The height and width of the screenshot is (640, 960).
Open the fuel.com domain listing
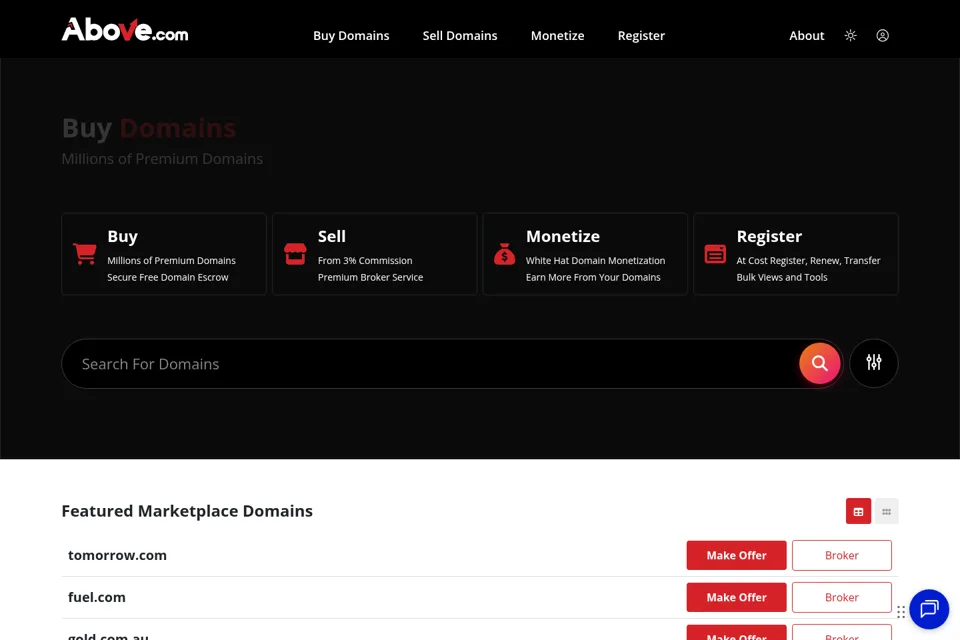(x=97, y=597)
